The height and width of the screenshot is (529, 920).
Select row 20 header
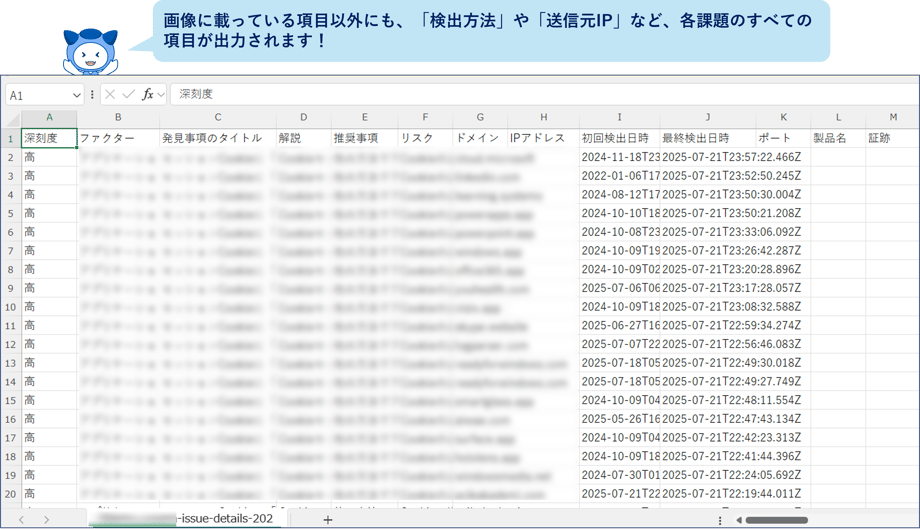point(11,494)
